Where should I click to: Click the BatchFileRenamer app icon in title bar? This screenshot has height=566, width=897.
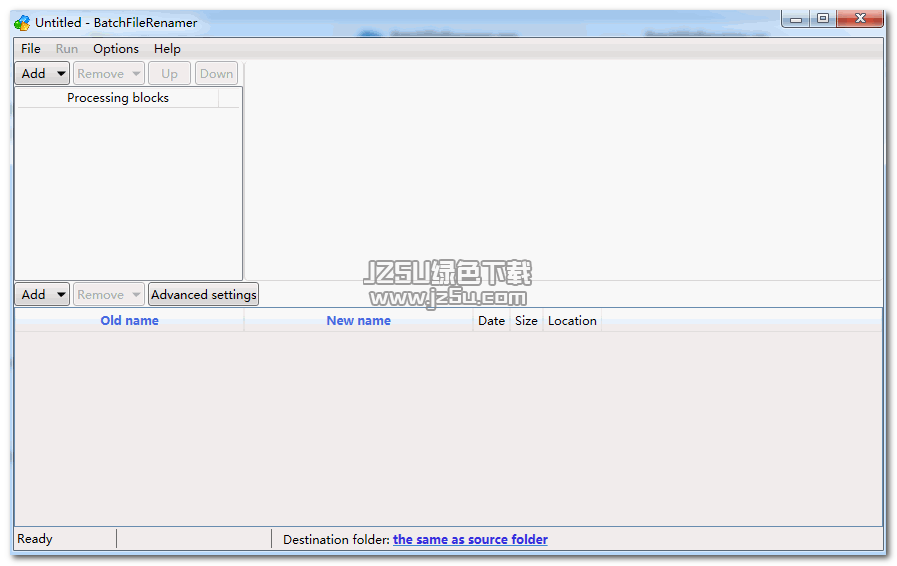click(22, 23)
